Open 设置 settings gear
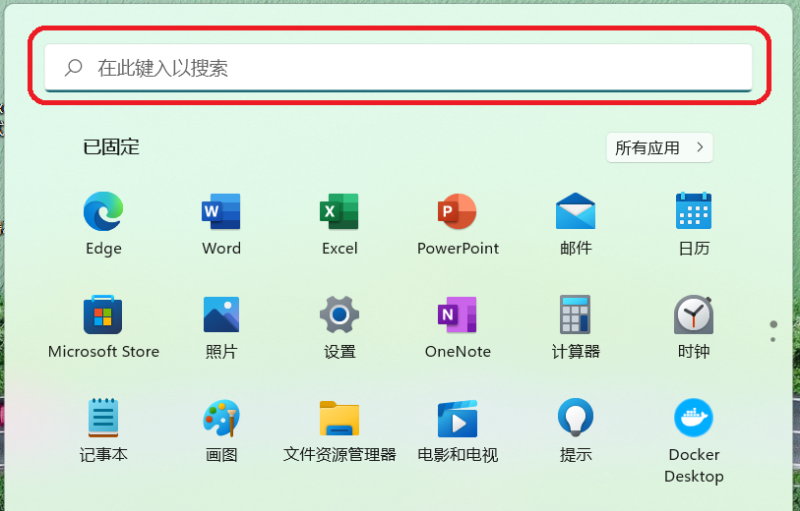This screenshot has height=511, width=800. click(339, 326)
